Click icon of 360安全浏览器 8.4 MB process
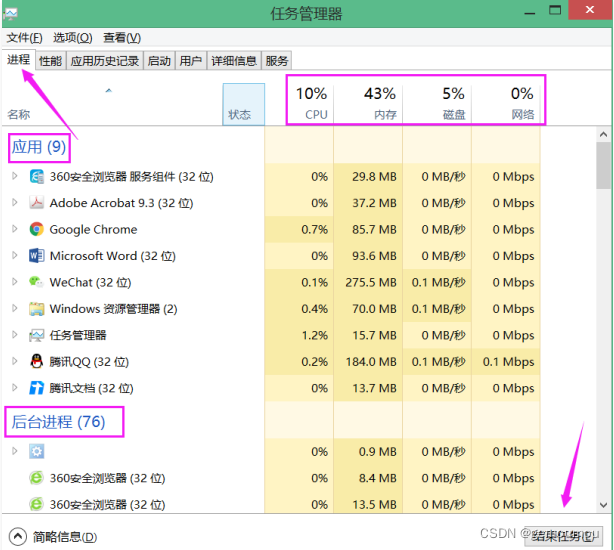The width and height of the screenshot is (614, 550). [36, 478]
